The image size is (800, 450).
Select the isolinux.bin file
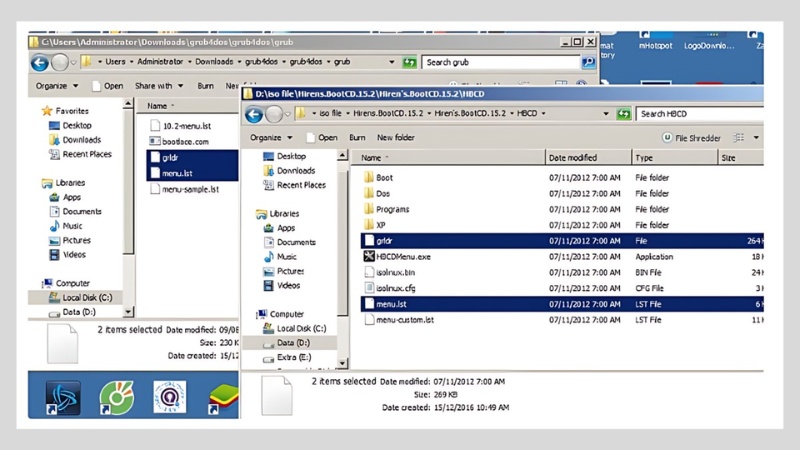[395, 272]
